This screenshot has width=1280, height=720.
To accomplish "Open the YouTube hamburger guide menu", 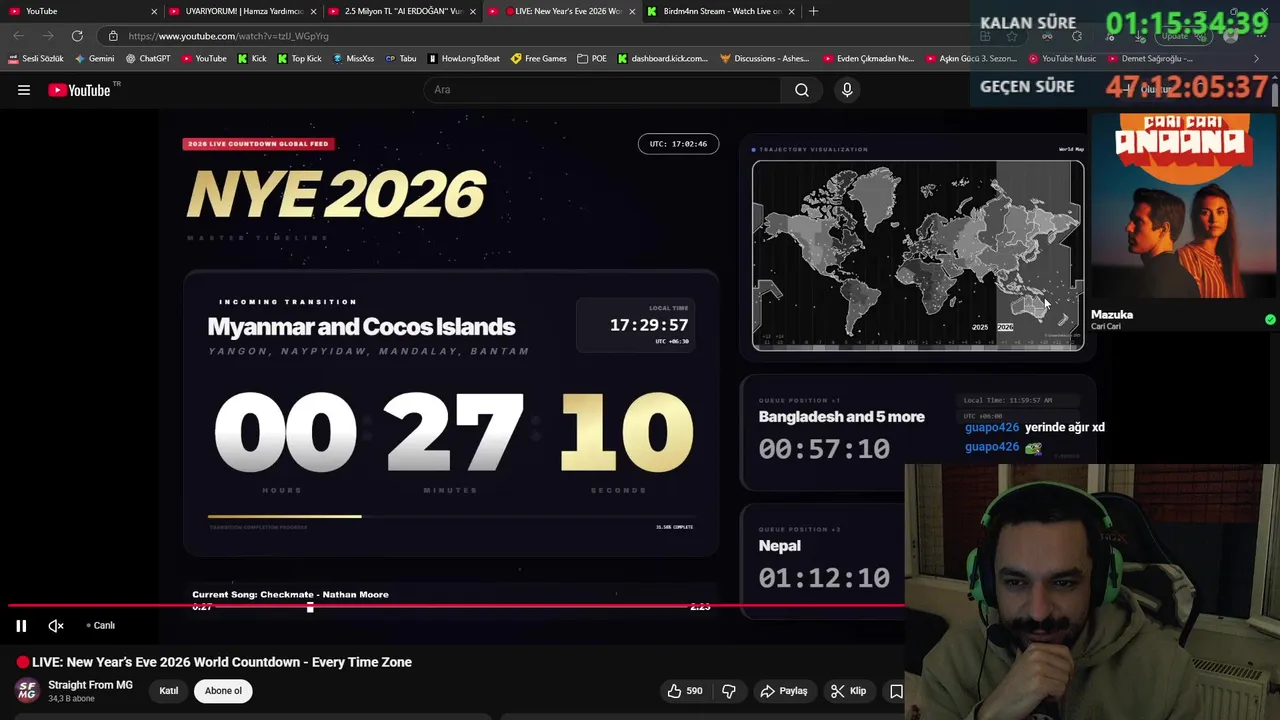I will [24, 90].
